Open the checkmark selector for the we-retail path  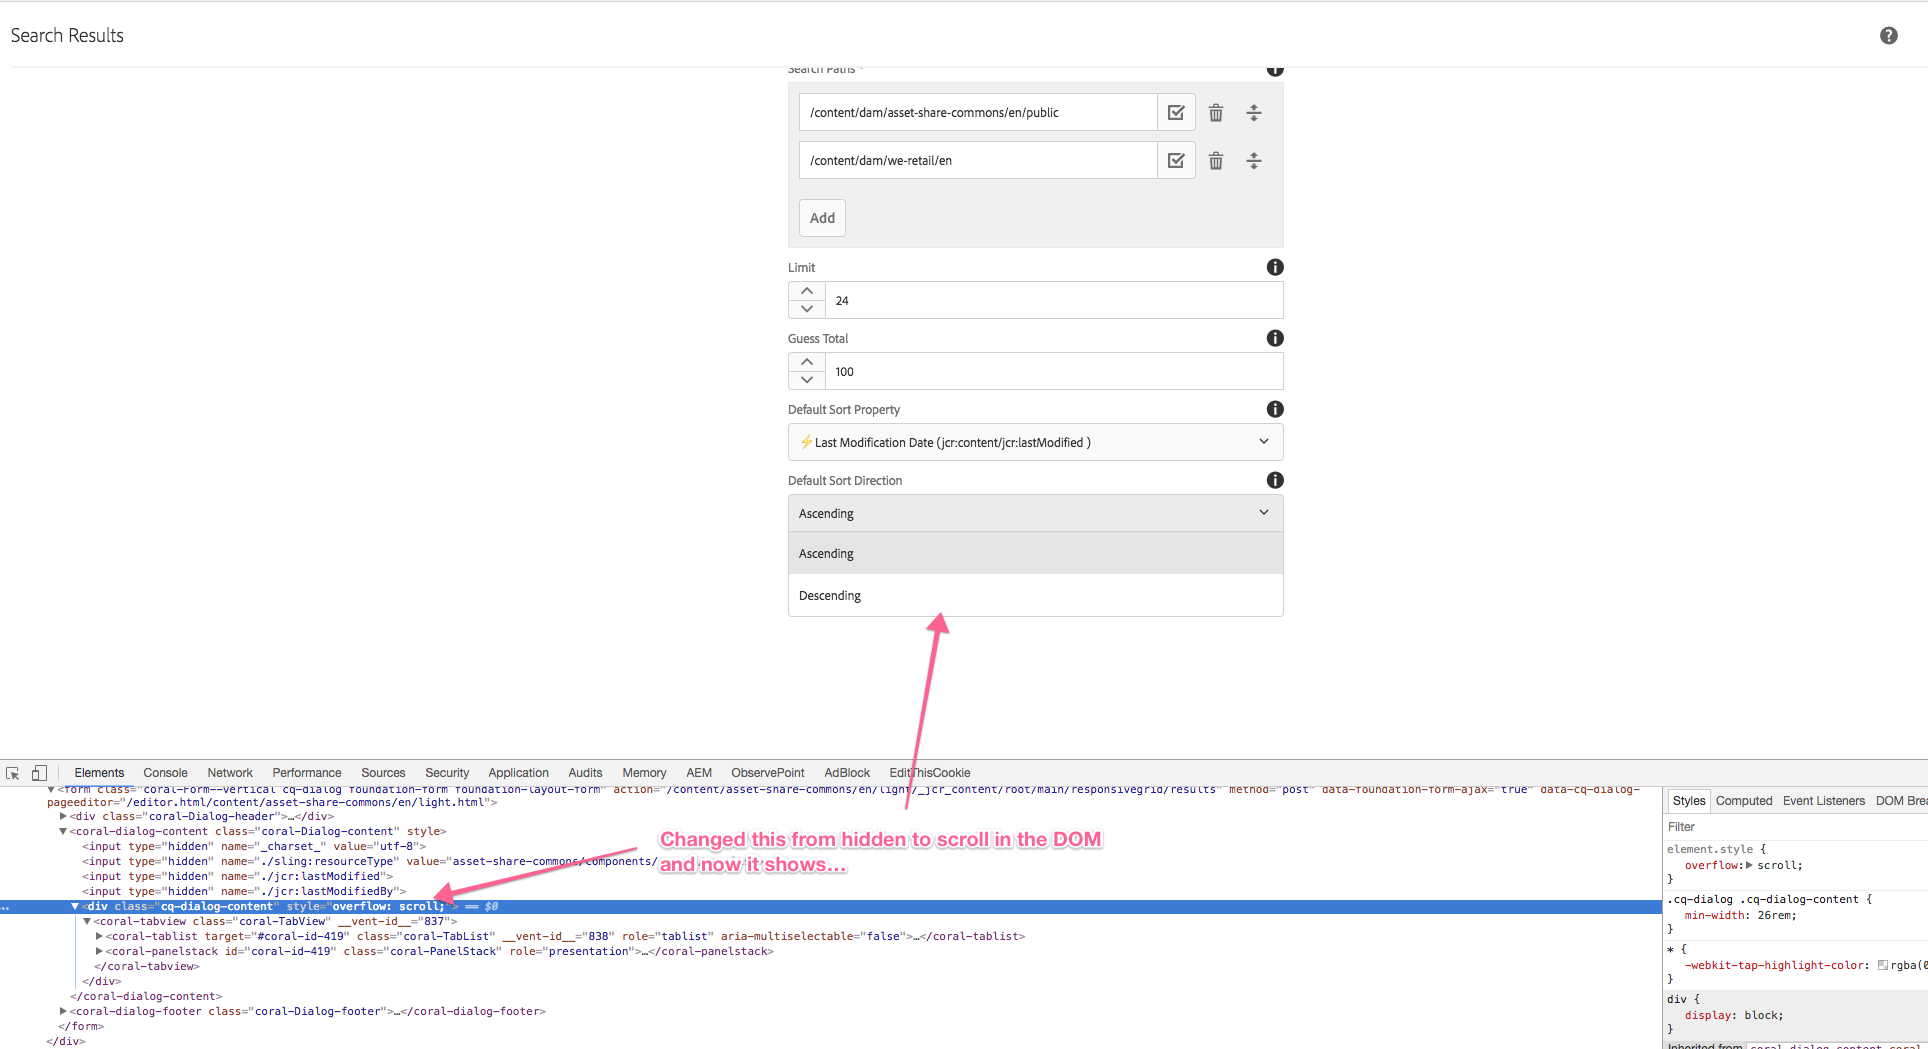pyautogui.click(x=1176, y=160)
